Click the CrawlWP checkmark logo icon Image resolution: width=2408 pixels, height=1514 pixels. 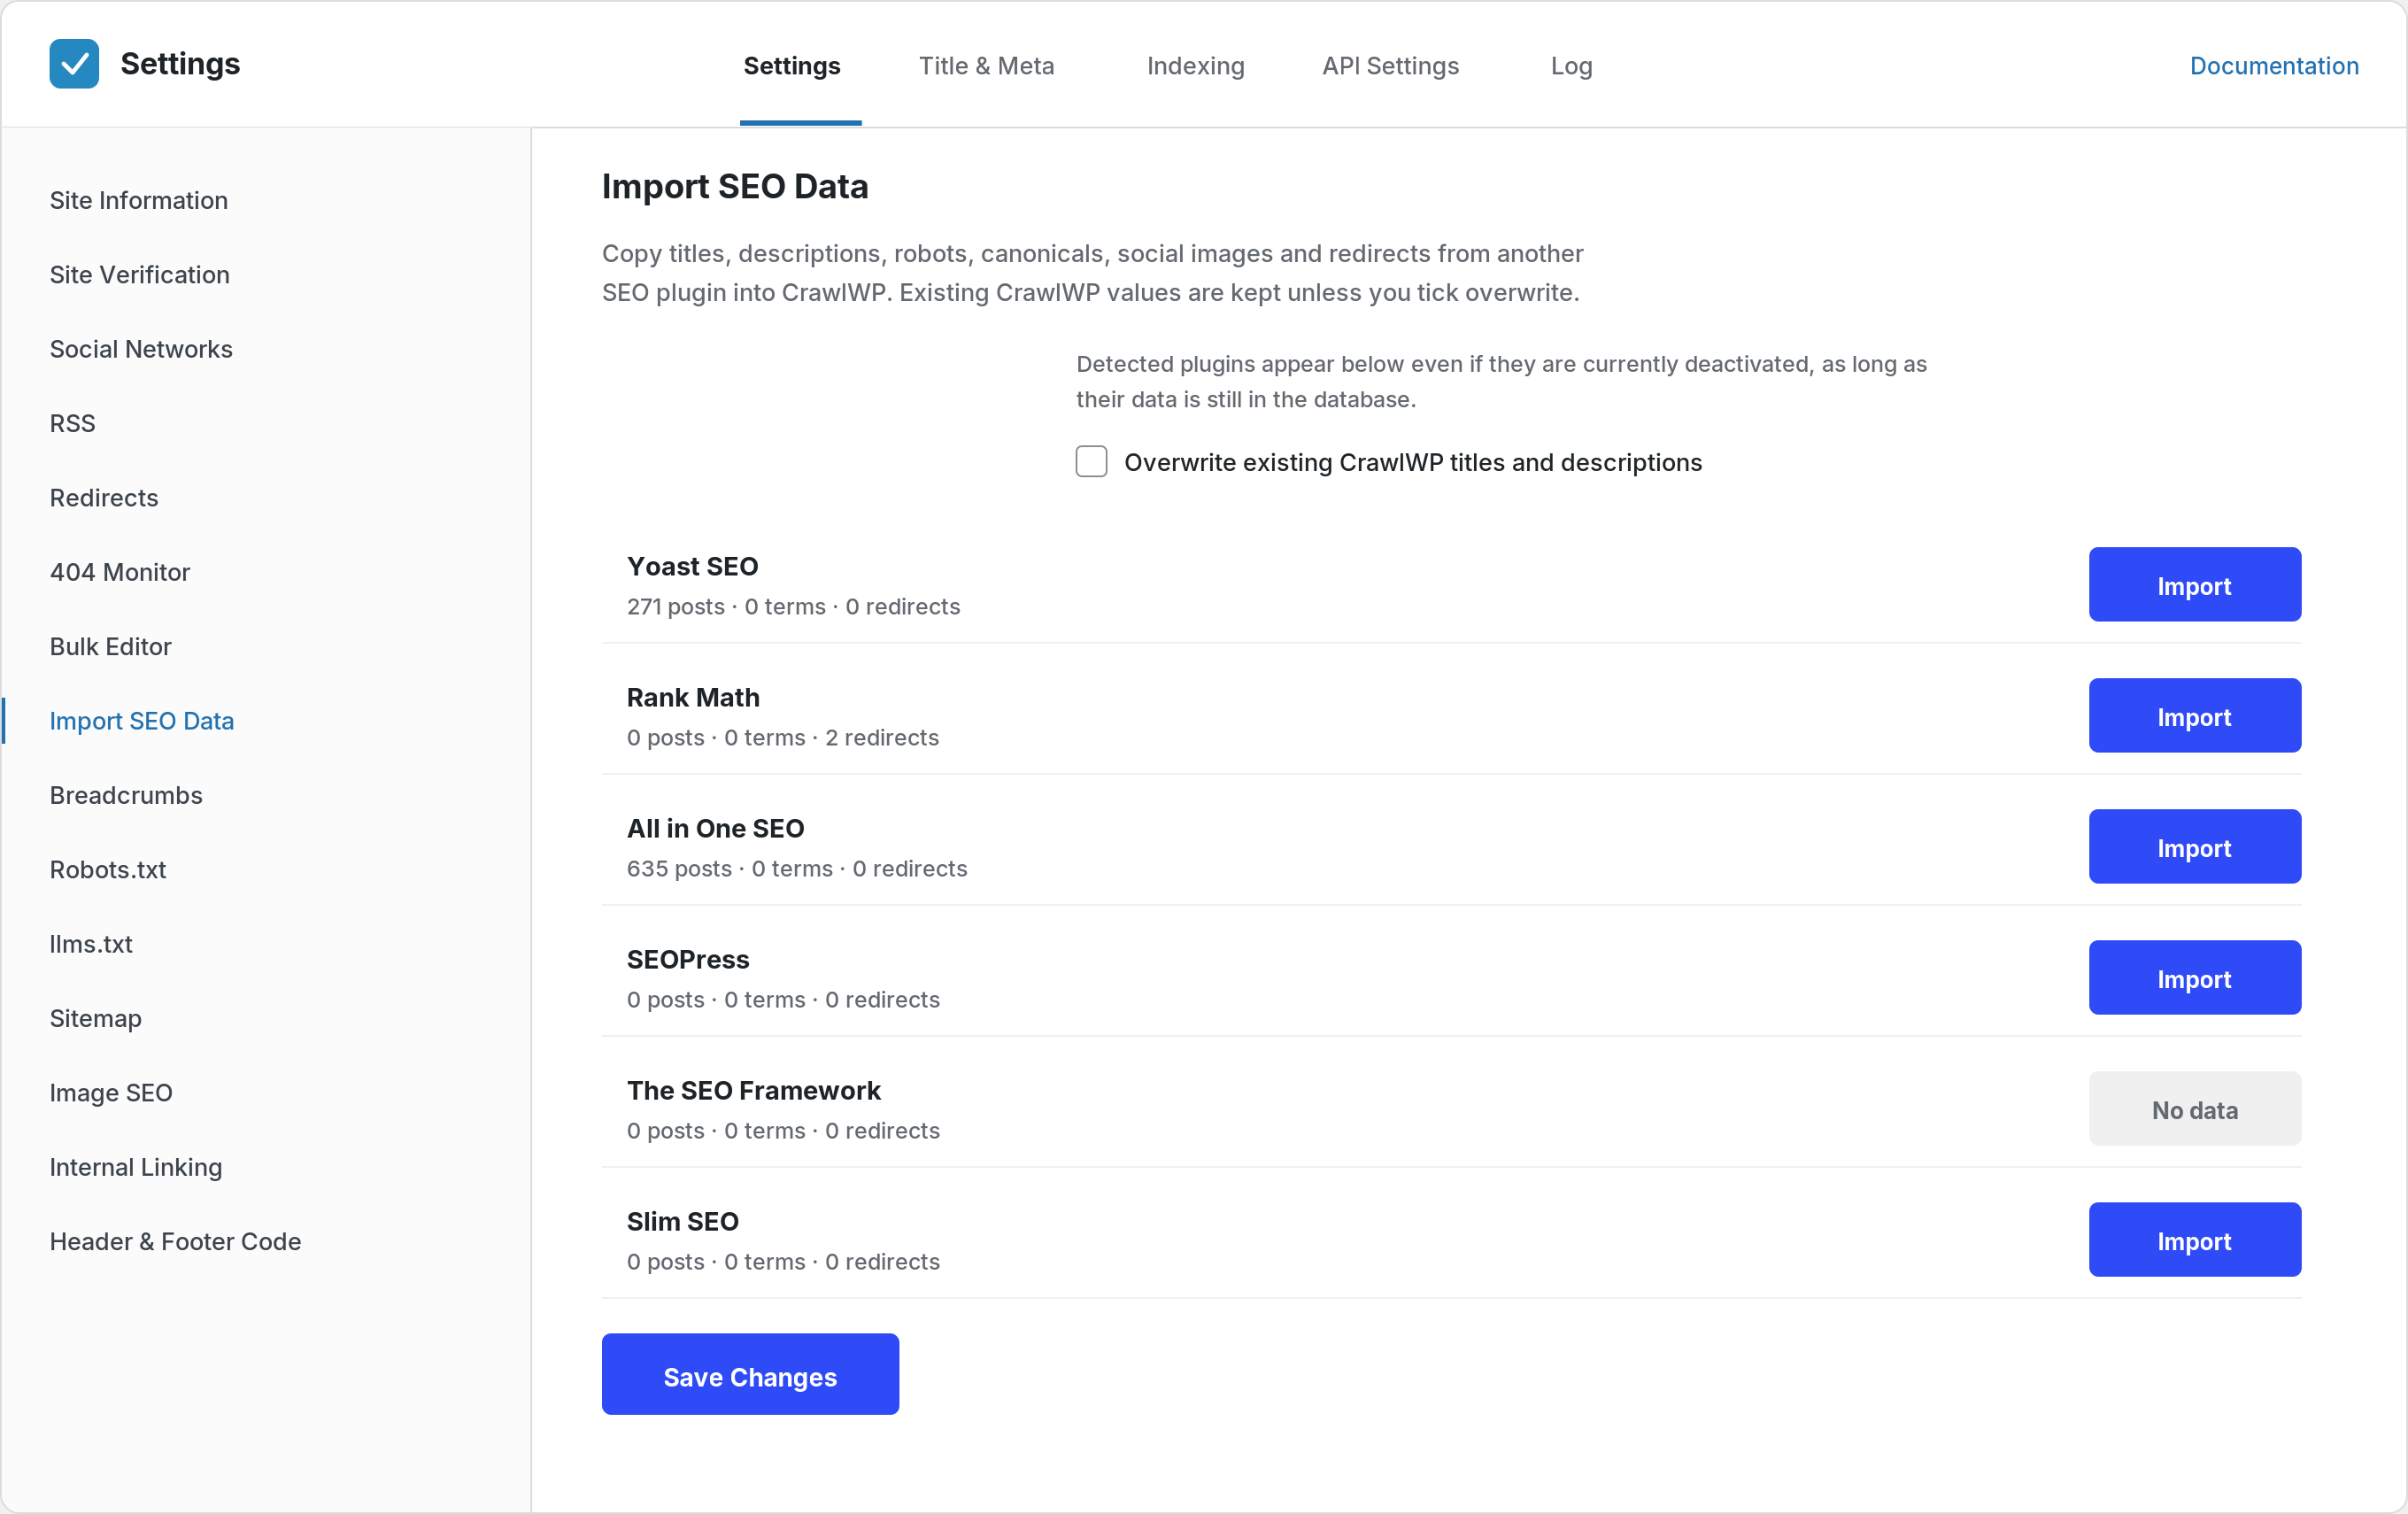(74, 64)
